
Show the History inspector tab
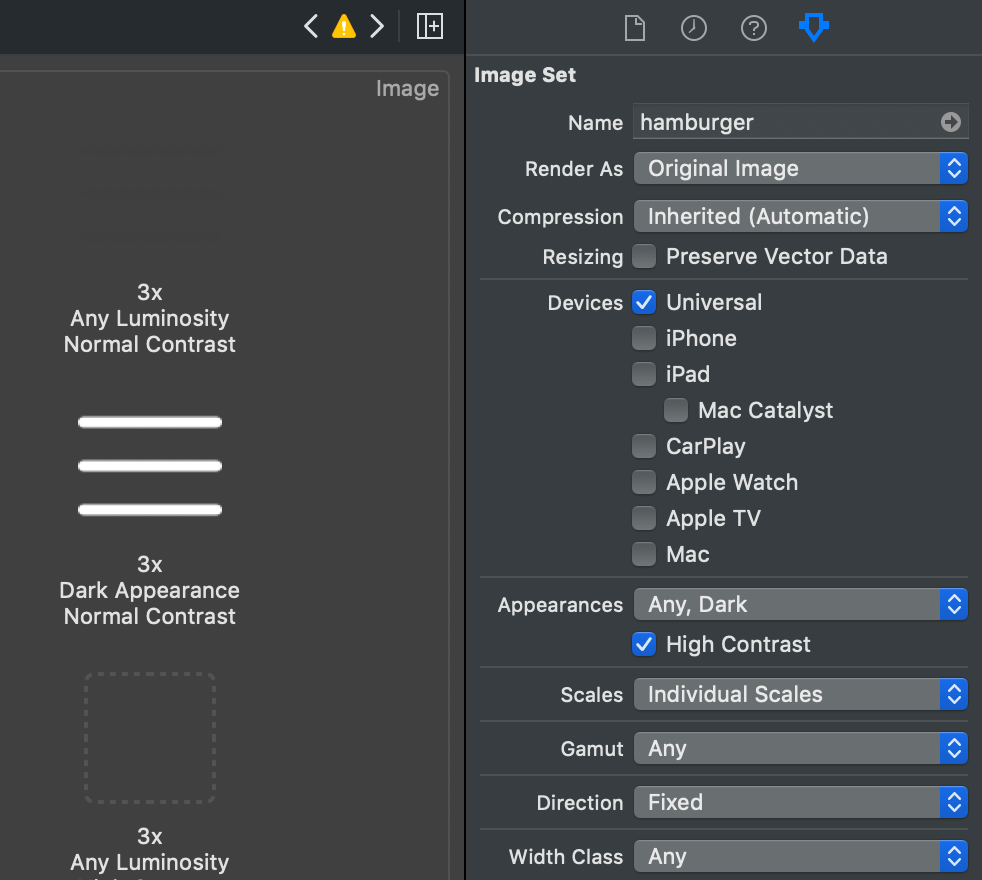click(x=694, y=28)
